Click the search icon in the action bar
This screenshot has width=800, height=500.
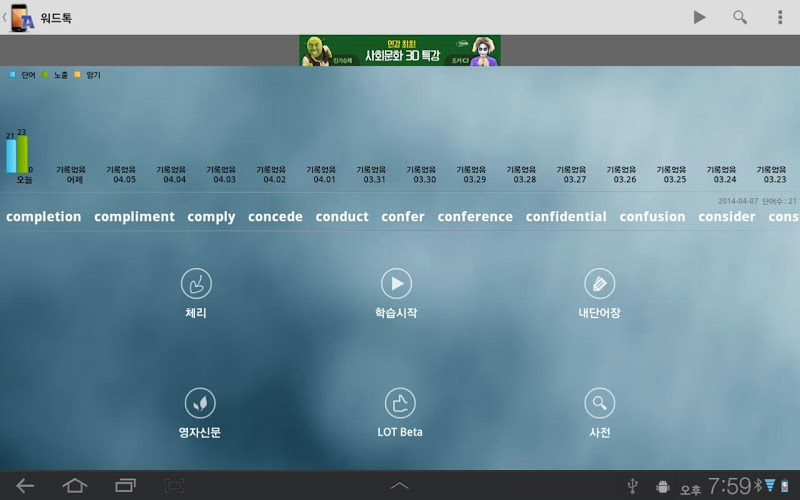(x=740, y=17)
